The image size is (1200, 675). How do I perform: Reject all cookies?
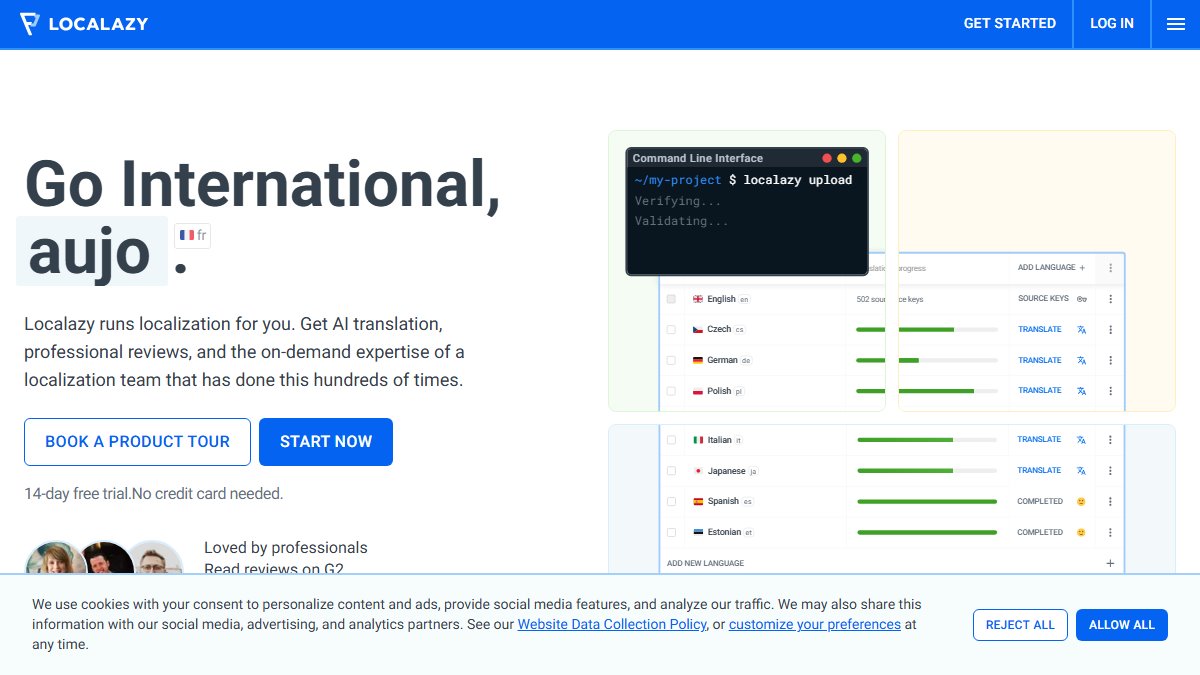[x=1020, y=625]
